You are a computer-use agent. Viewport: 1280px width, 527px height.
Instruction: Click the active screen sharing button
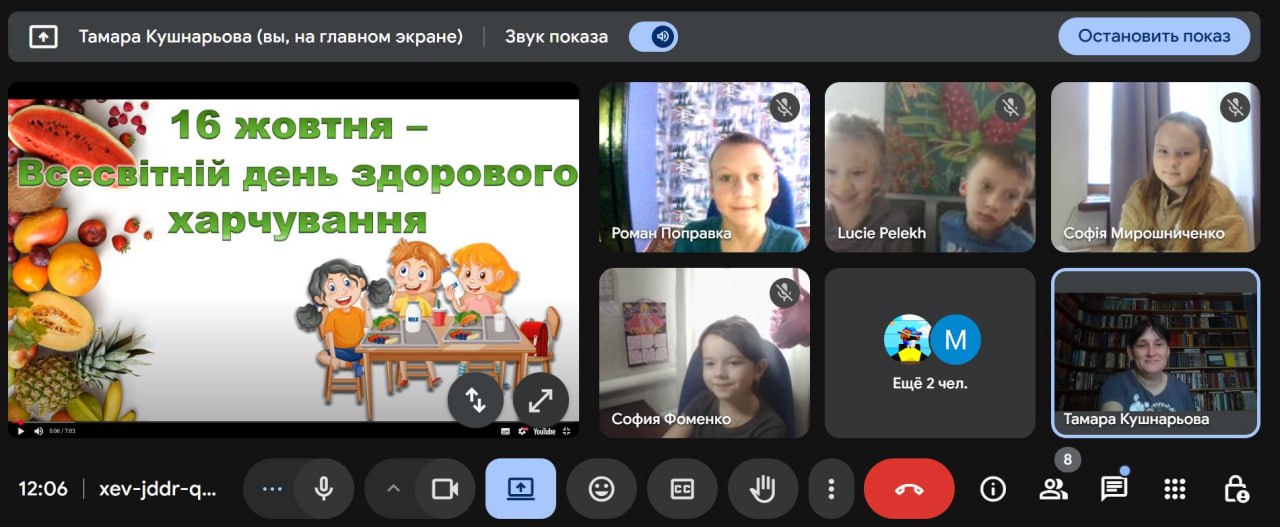pyautogui.click(x=520, y=488)
